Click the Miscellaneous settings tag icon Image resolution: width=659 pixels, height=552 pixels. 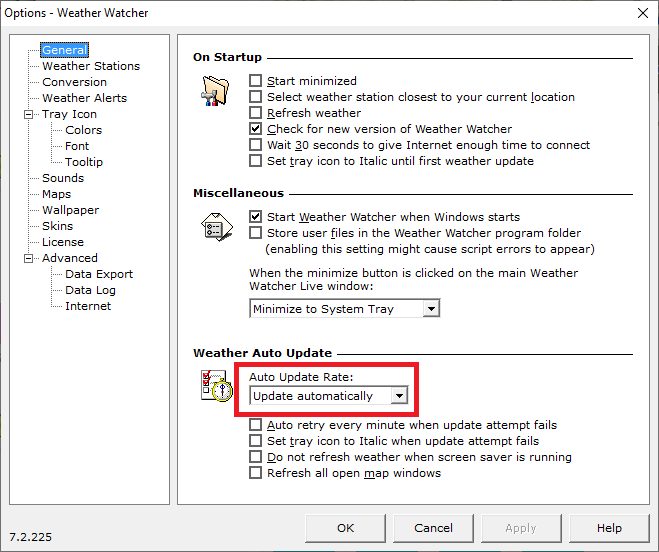(x=216, y=227)
